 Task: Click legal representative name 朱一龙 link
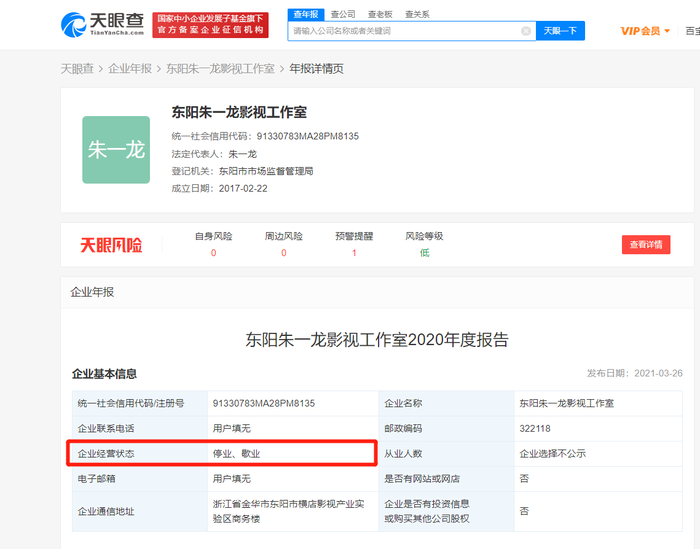pyautogui.click(x=243, y=154)
